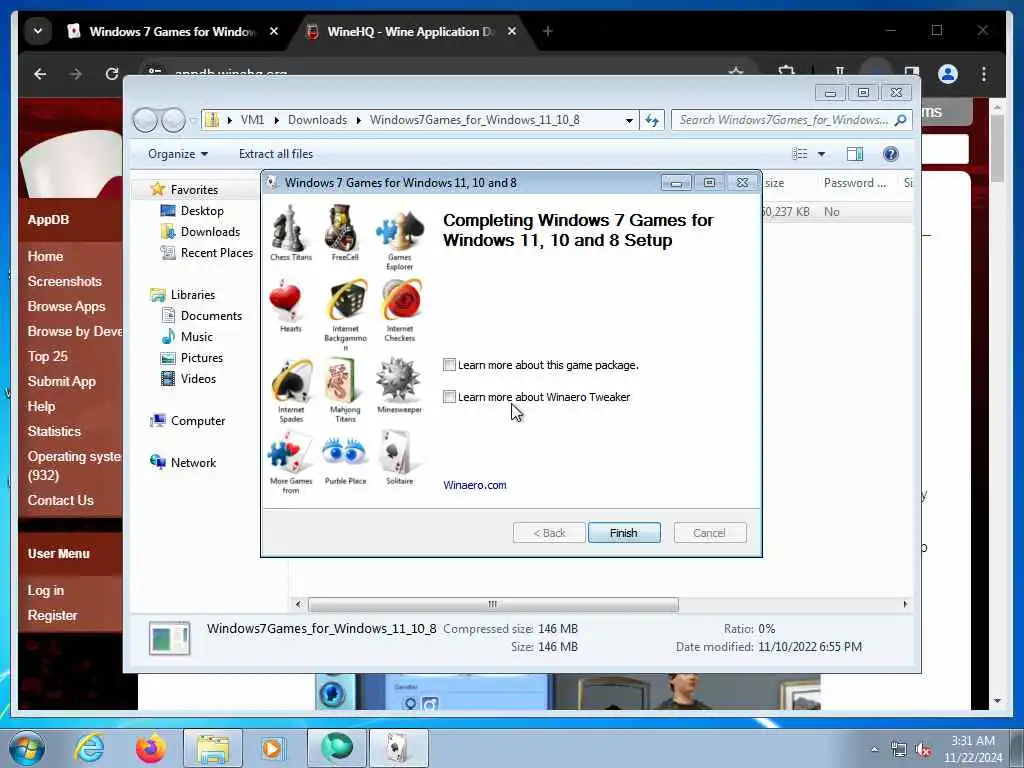Open the view options dropdown arrow

[x=822, y=154]
